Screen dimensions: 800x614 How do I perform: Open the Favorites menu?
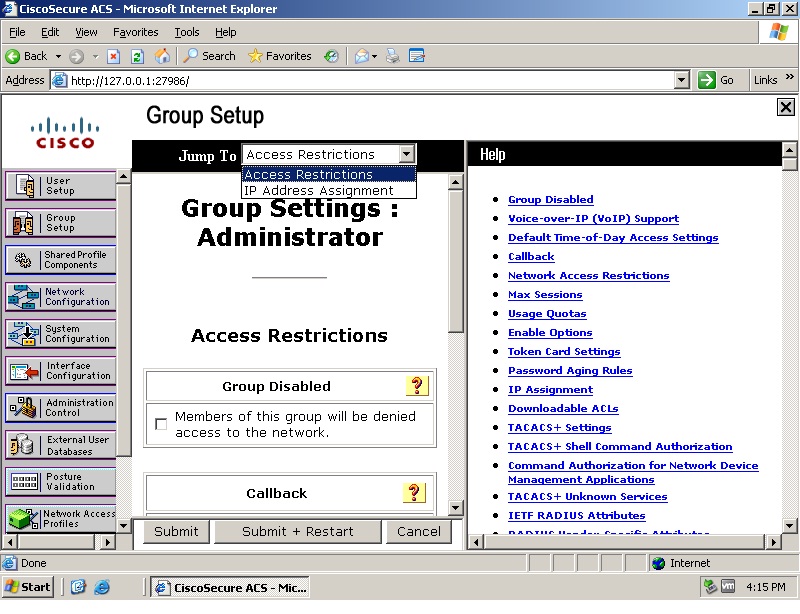click(x=136, y=32)
